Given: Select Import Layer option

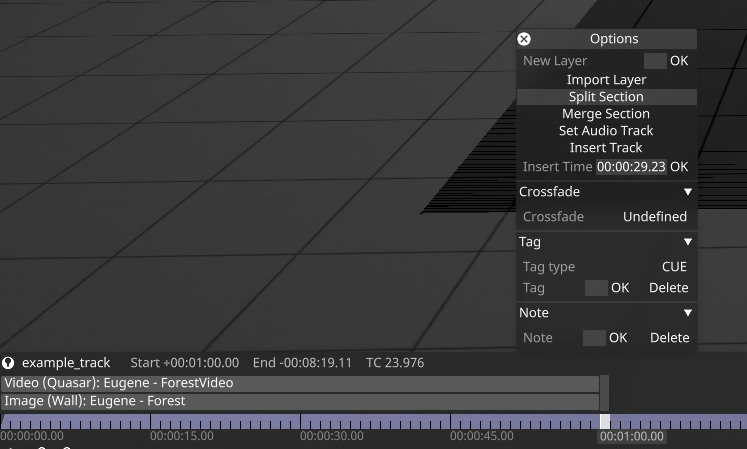Looking at the screenshot, I should [x=606, y=80].
